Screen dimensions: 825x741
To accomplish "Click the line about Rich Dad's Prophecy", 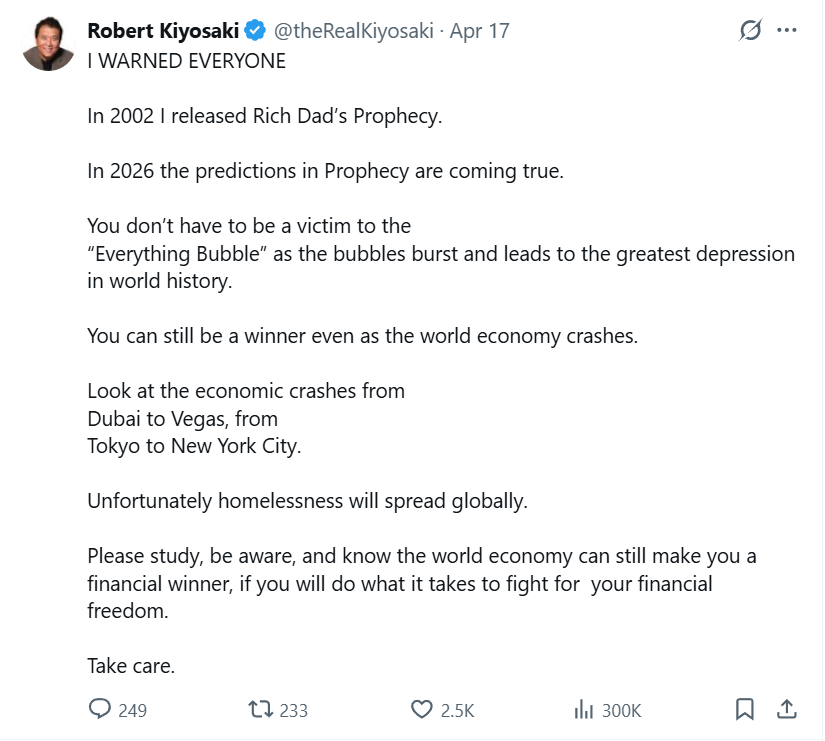I will [264, 116].
